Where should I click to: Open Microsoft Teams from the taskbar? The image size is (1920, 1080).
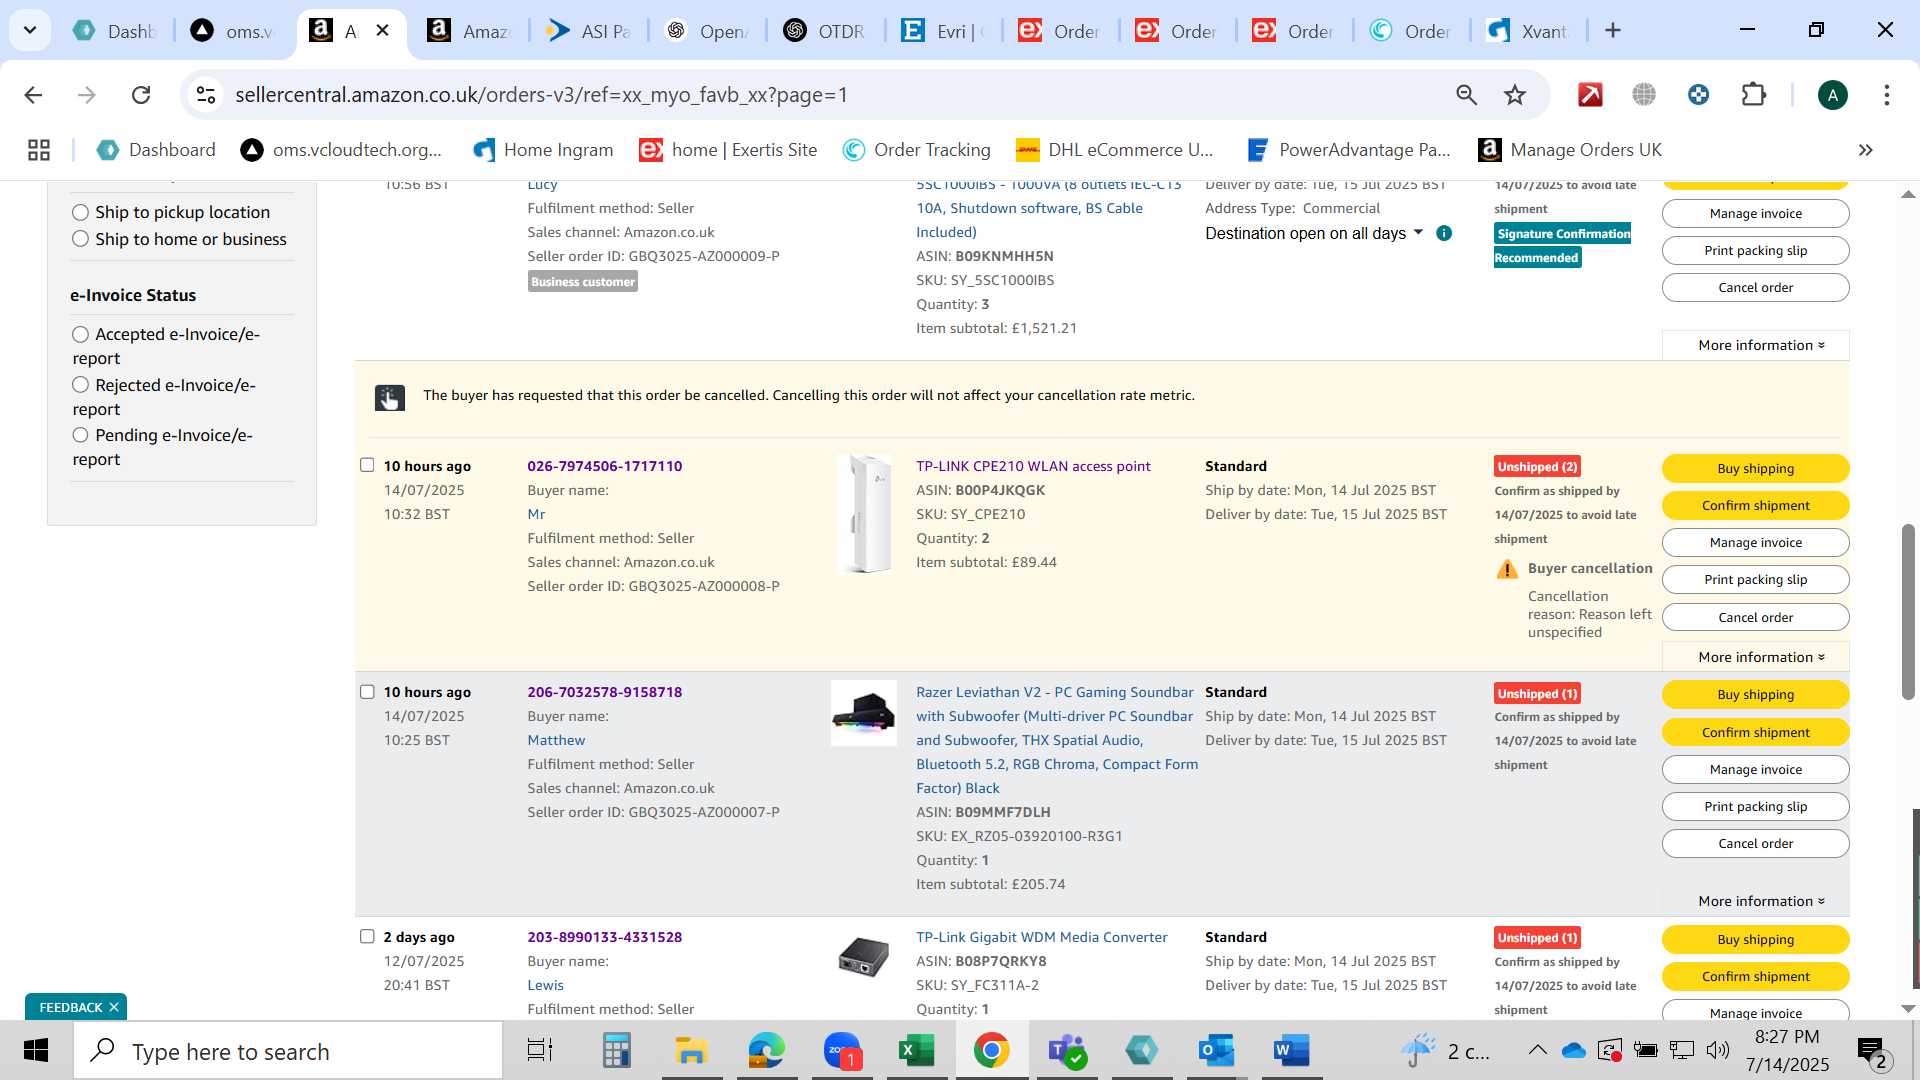1066,1051
